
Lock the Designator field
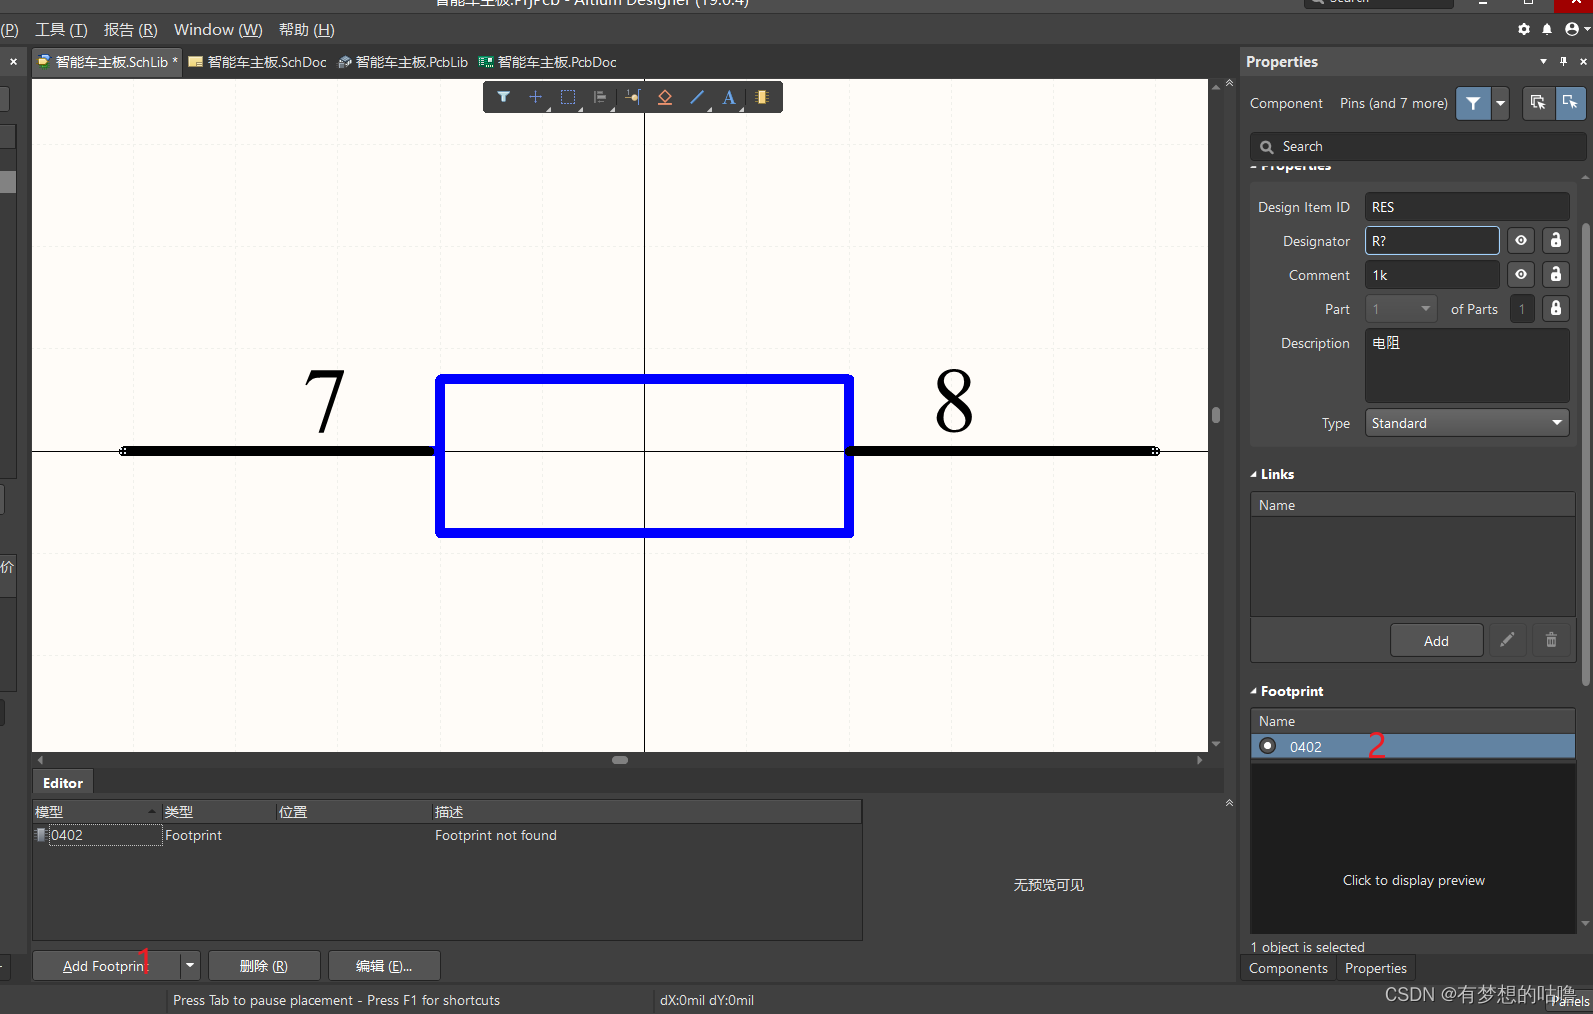click(1555, 240)
